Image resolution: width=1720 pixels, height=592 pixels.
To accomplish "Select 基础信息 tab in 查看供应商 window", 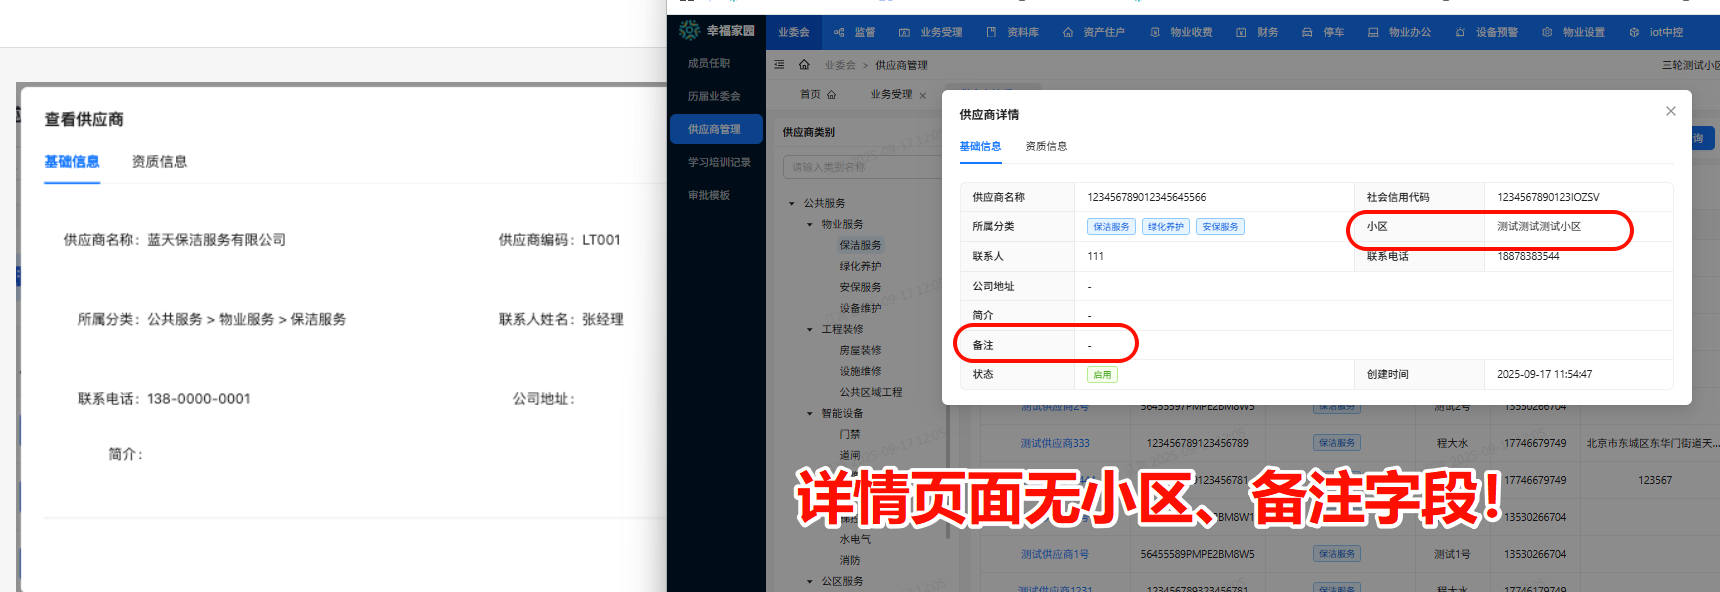I will point(72,161).
